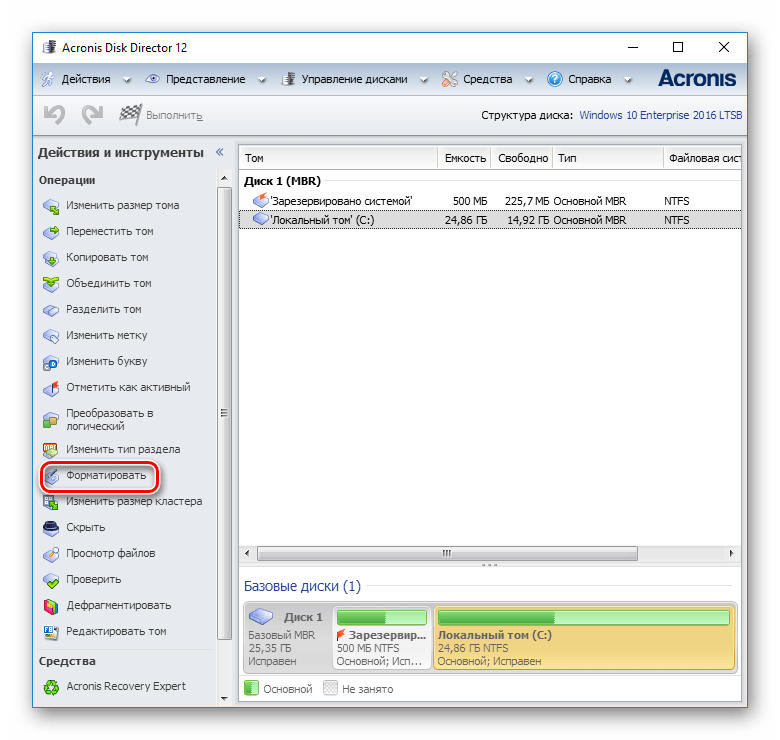Click Базовые диски (1) section heading
The width and height of the screenshot is (780, 740).
pyautogui.click(x=302, y=586)
